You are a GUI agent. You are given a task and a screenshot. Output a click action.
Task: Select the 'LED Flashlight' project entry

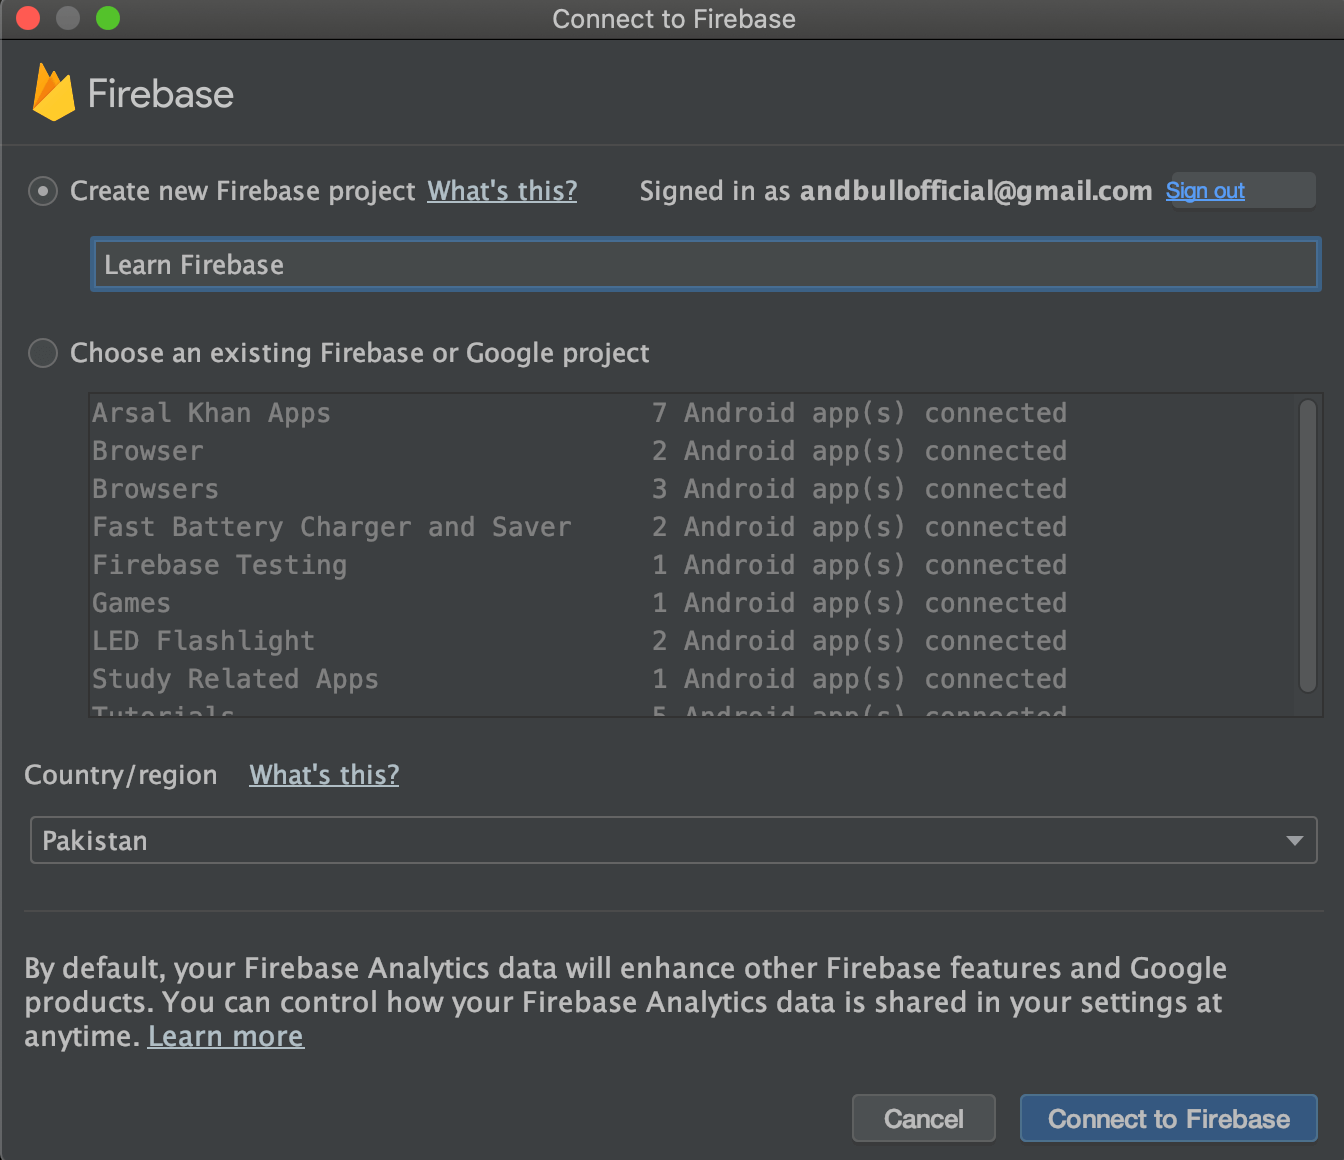[203, 640]
